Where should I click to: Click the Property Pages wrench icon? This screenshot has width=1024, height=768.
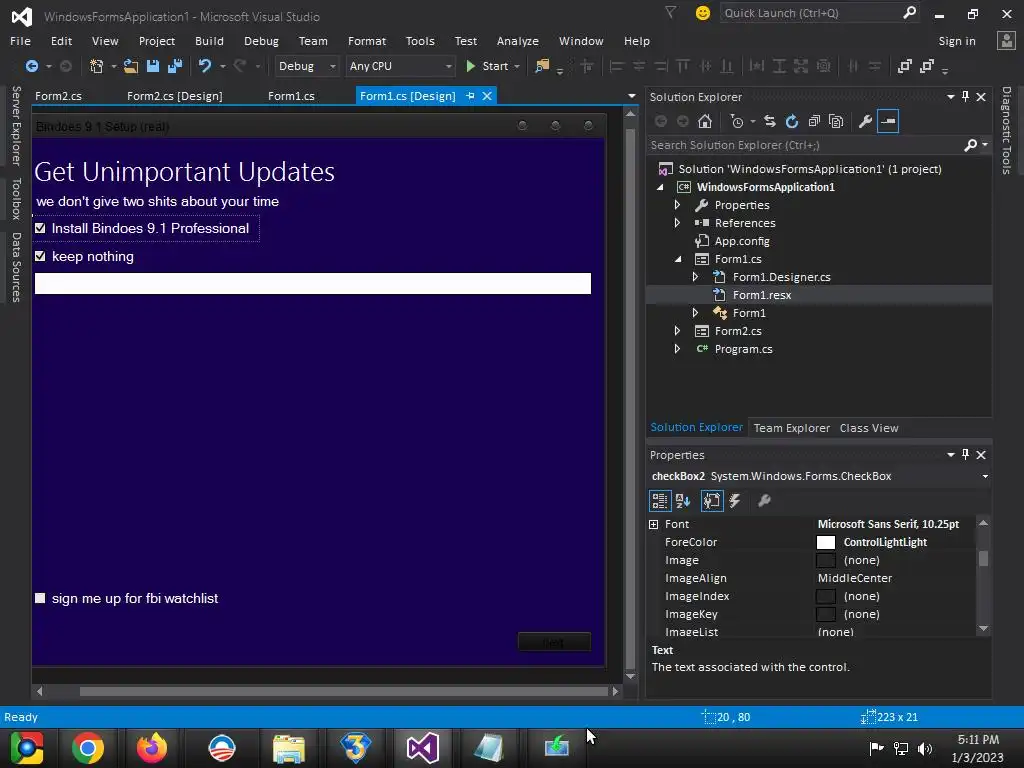764,501
